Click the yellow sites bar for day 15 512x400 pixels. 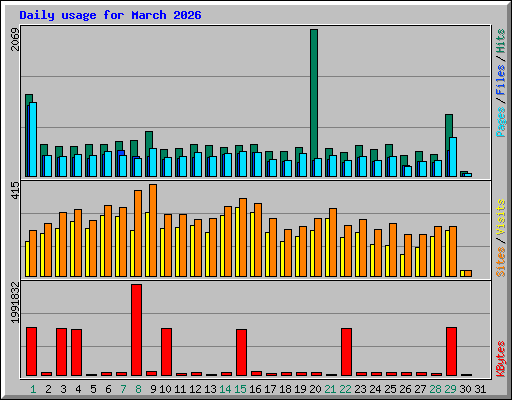[x=237, y=242]
